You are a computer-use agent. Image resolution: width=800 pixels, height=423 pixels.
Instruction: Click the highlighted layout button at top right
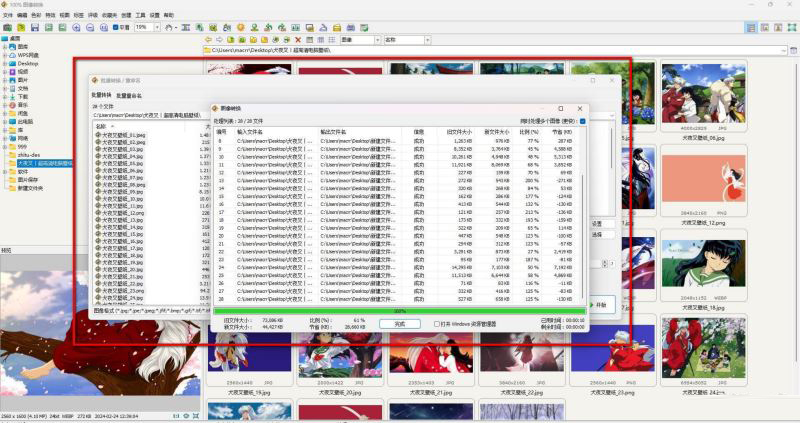(x=751, y=28)
